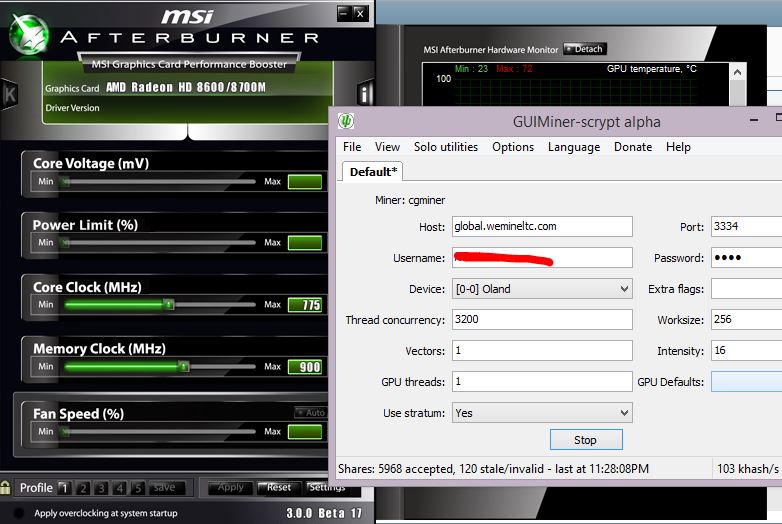Click the profile lock icon
Image resolution: width=782 pixels, height=524 pixels.
coord(5,487)
